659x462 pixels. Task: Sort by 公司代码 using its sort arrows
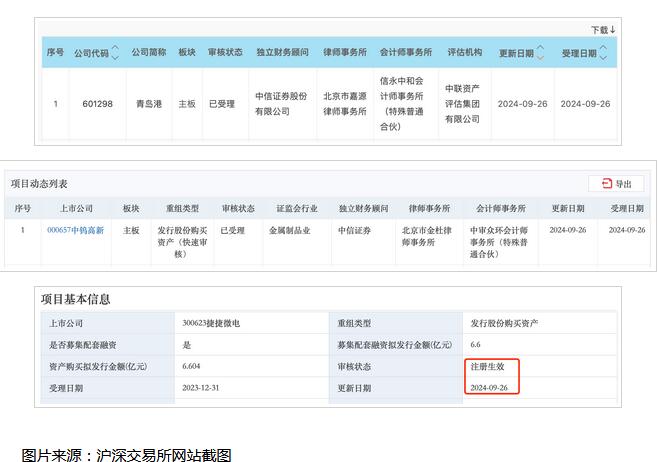tap(114, 52)
